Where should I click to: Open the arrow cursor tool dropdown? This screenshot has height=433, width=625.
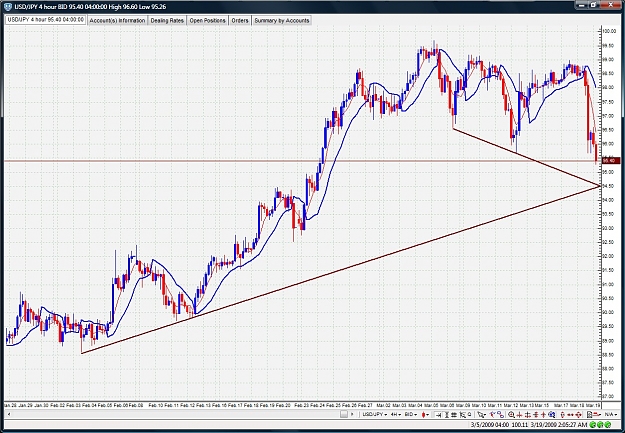tap(482, 415)
